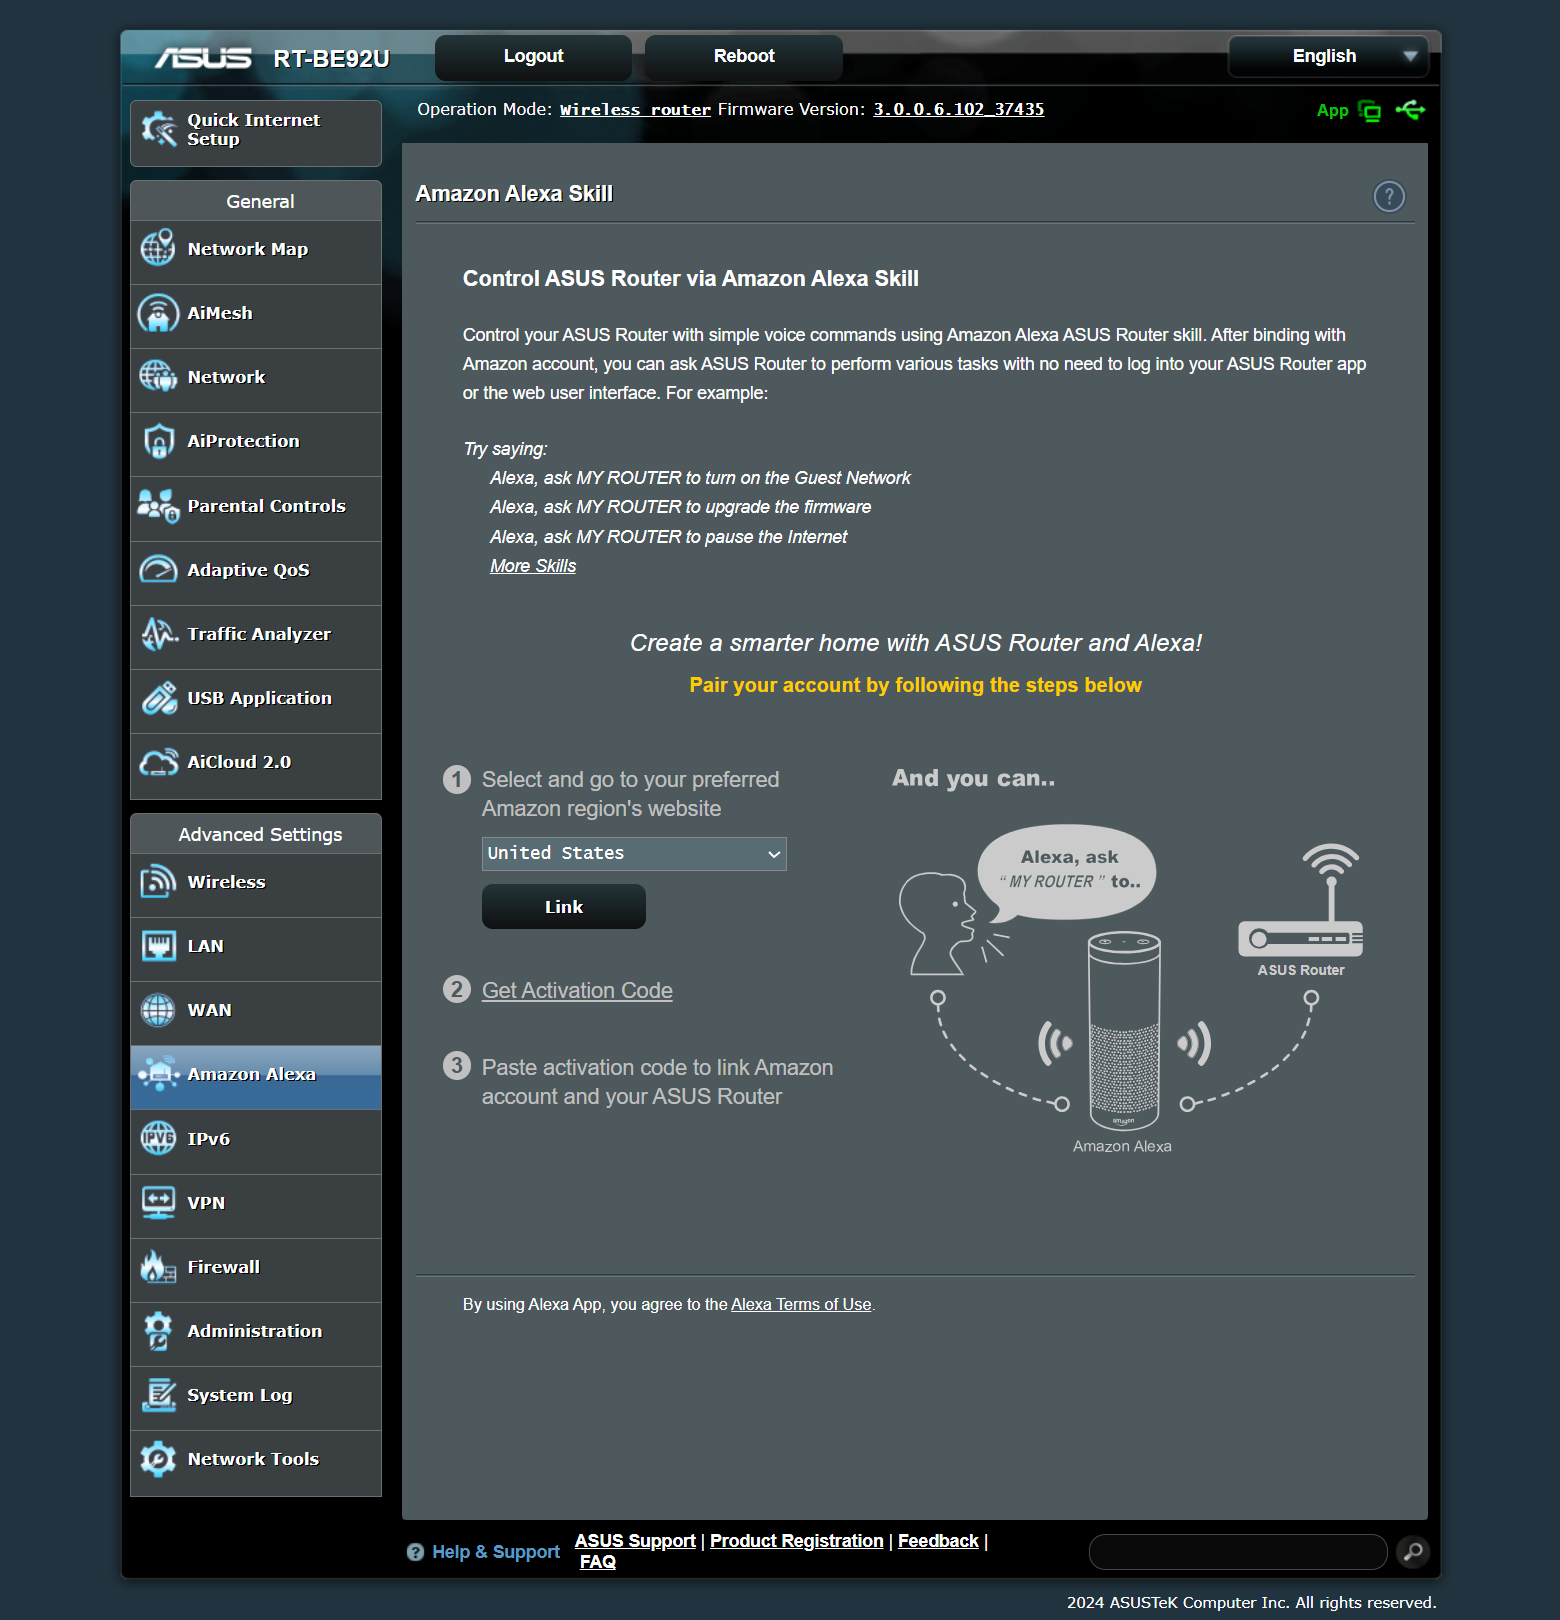Click the WAN globe icon

pos(158,1010)
